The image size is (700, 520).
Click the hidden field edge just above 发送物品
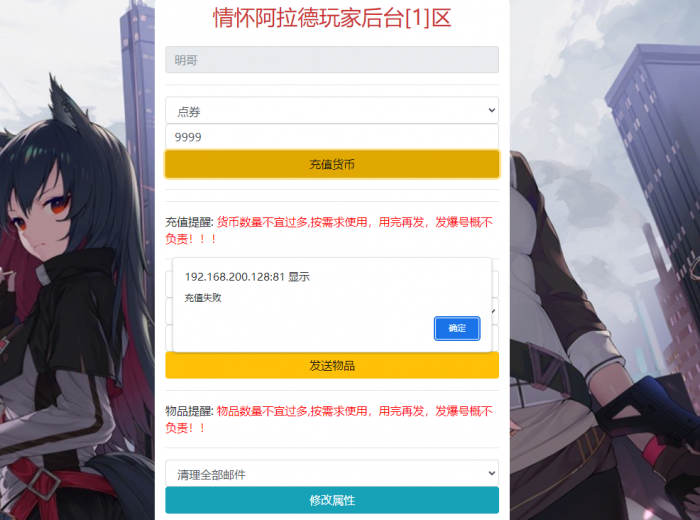[169, 338]
